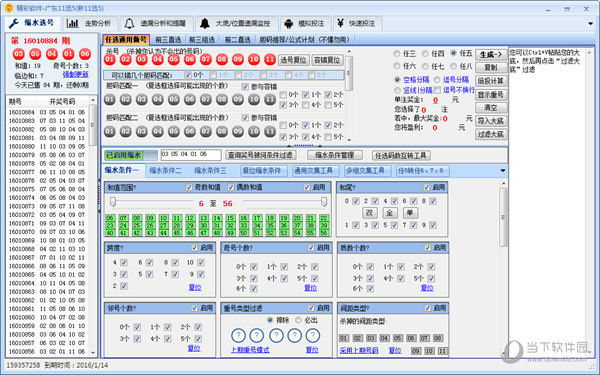The image size is (600, 375).
Task: Click scroll-down arrow of the 期号 results list
Action: pos(93,352)
